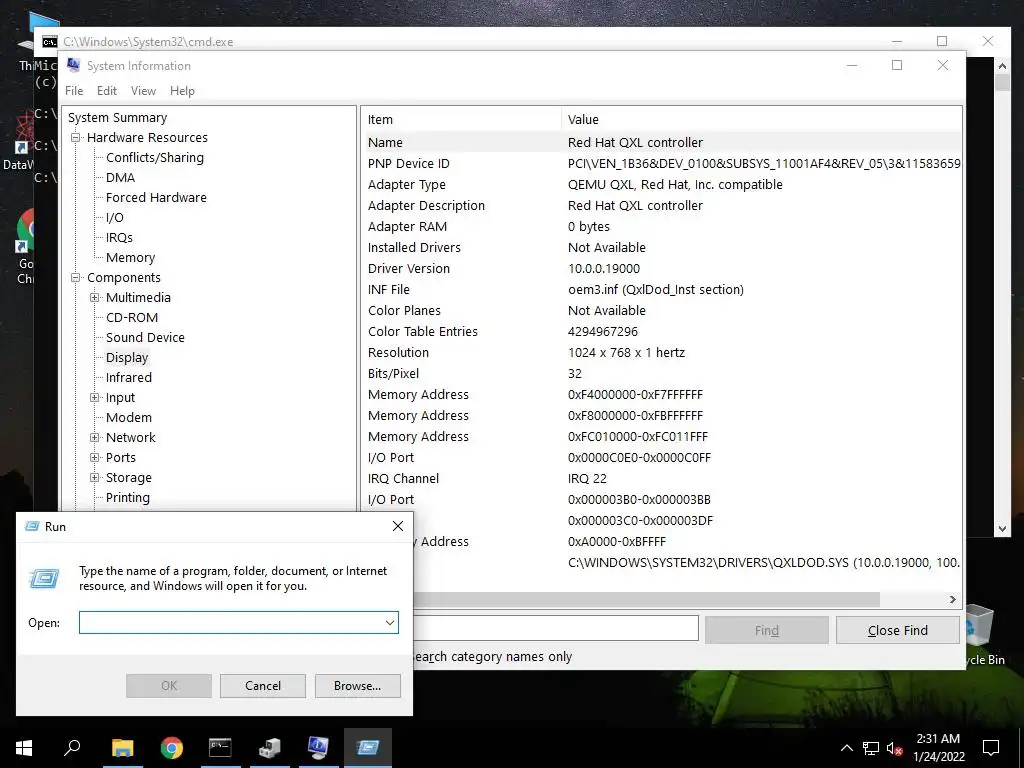Open the notification center icon
The width and height of the screenshot is (1024, 768).
991,748
